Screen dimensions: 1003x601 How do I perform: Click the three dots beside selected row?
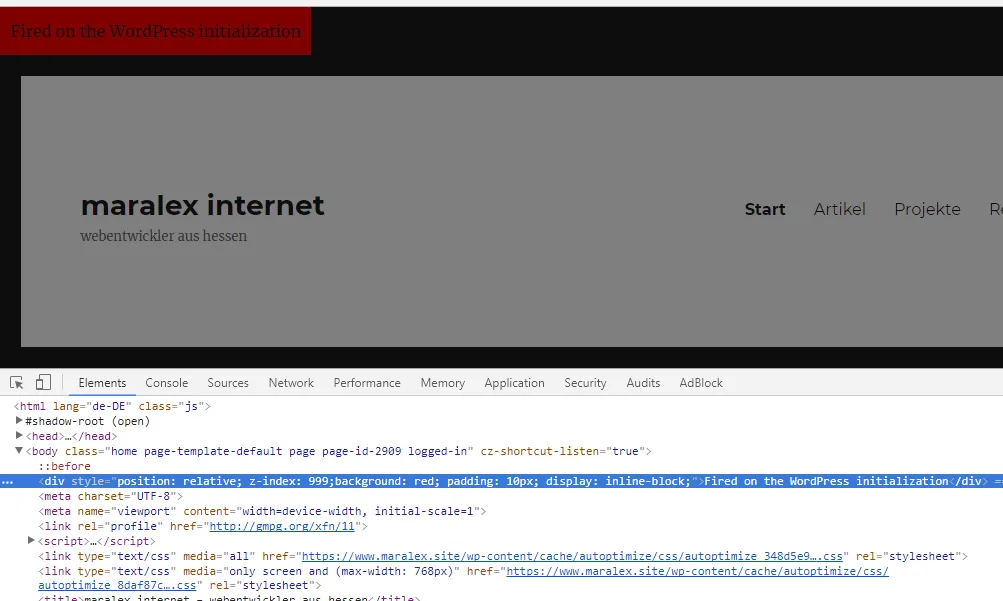point(8,482)
